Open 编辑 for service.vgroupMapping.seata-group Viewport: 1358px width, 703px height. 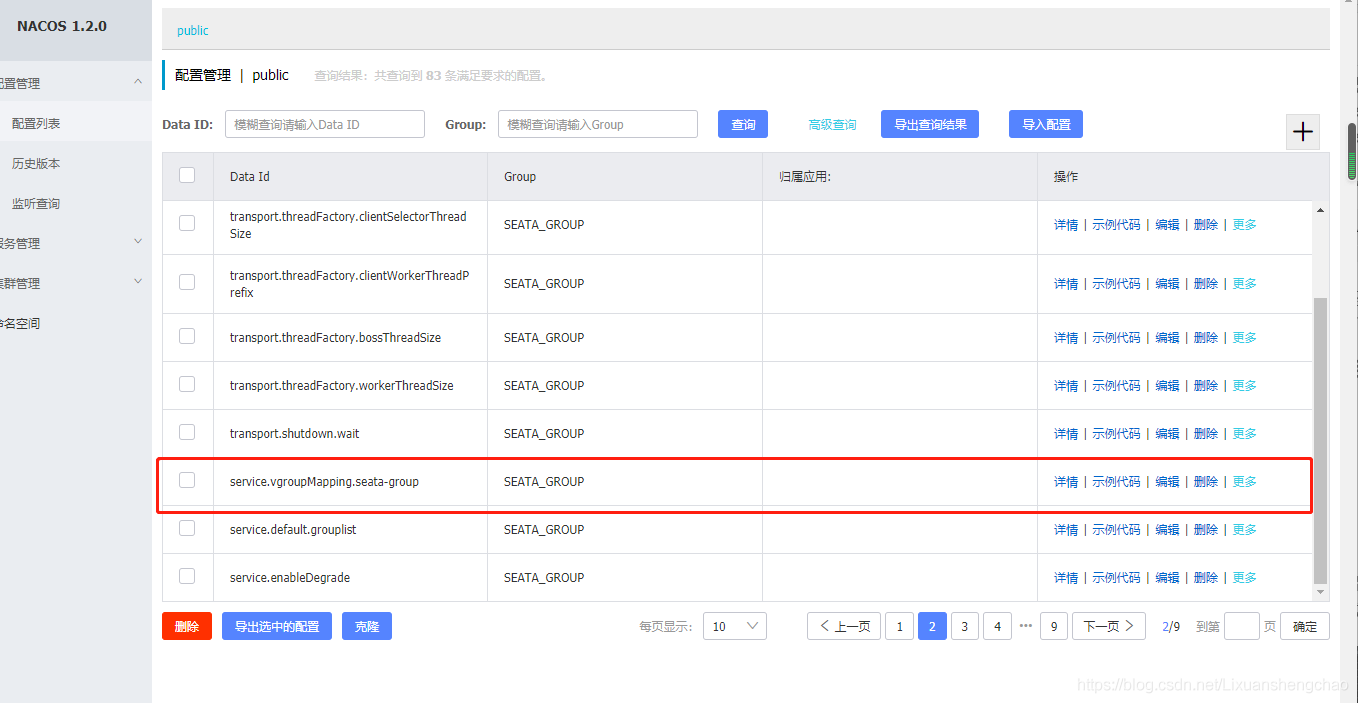click(x=1167, y=482)
